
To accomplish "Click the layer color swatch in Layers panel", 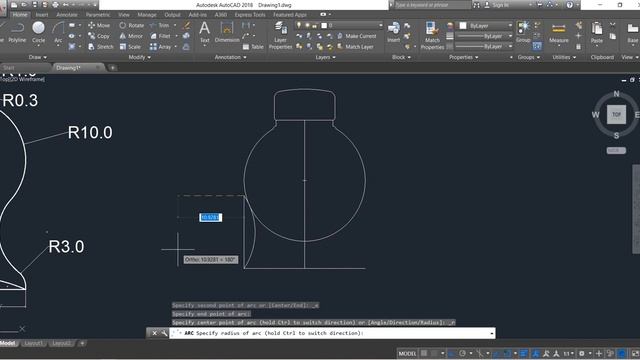I will point(324,25).
